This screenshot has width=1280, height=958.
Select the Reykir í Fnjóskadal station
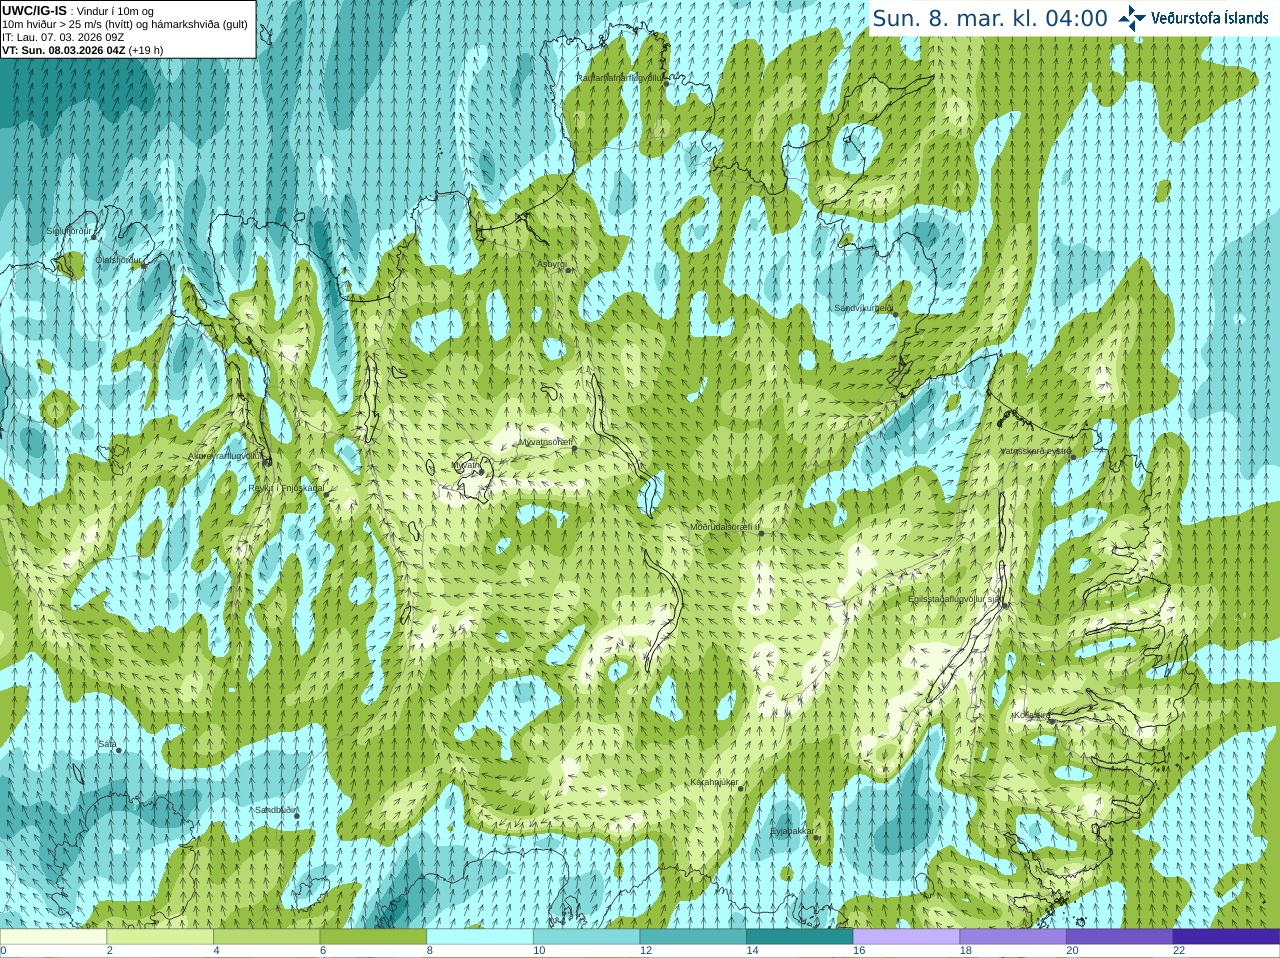click(x=326, y=494)
